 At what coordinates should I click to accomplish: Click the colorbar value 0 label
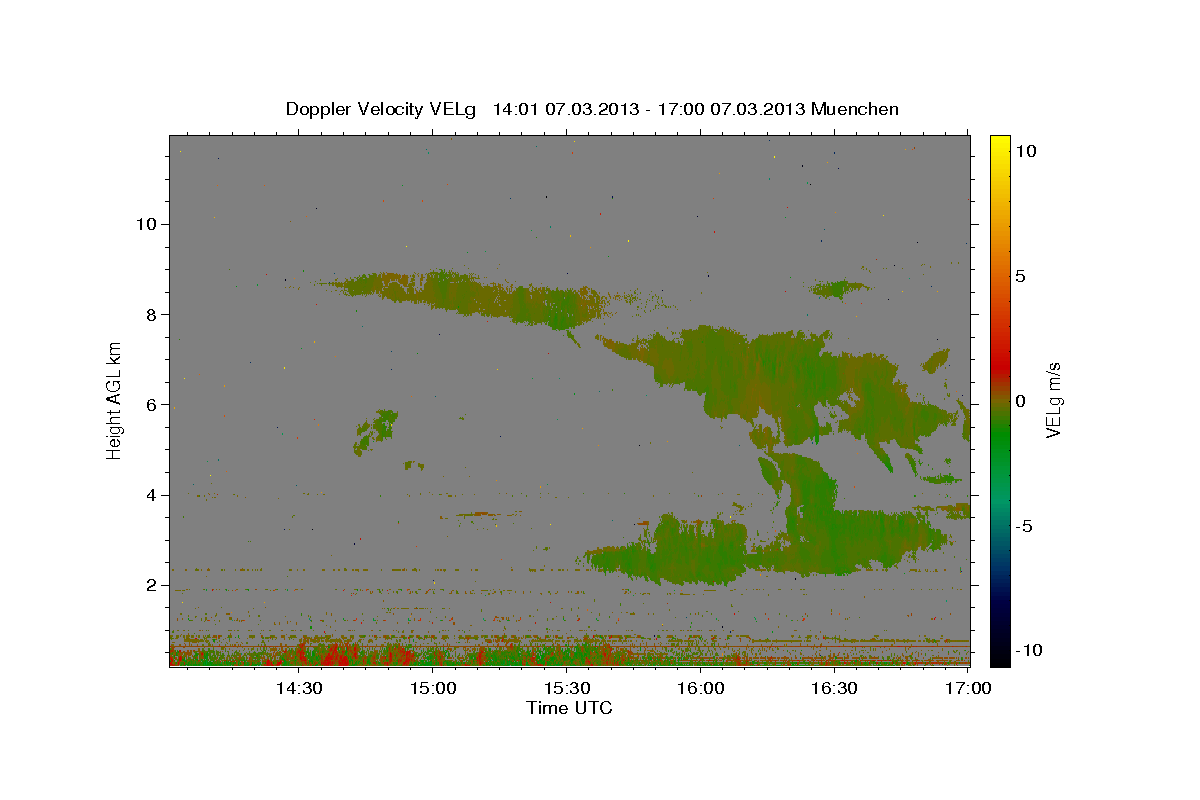point(1020,401)
